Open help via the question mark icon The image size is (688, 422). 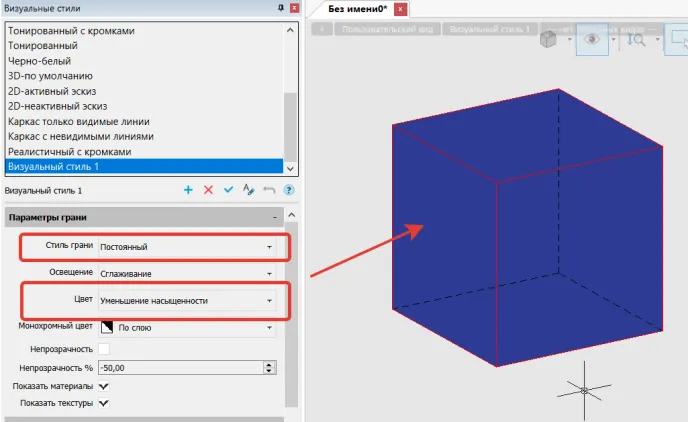(289, 190)
